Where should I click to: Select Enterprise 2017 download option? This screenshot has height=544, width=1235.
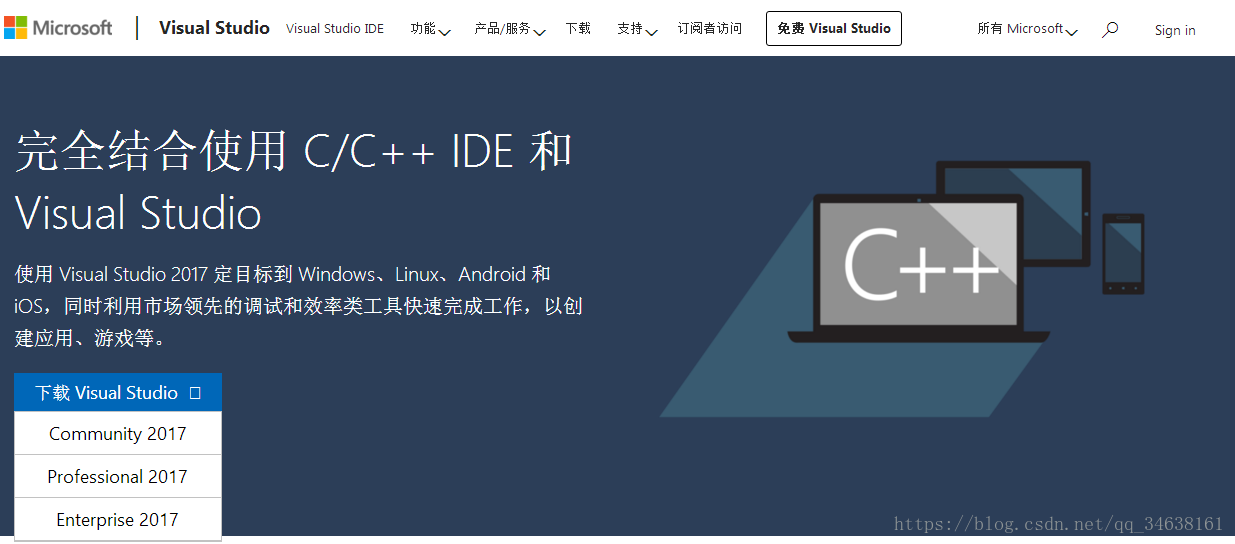[118, 520]
